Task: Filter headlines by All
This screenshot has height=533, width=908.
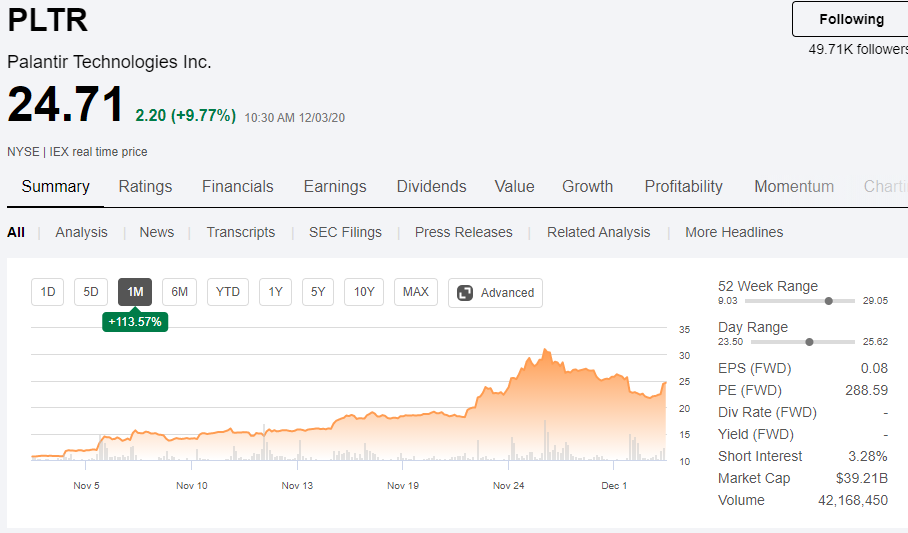Action: (x=16, y=232)
